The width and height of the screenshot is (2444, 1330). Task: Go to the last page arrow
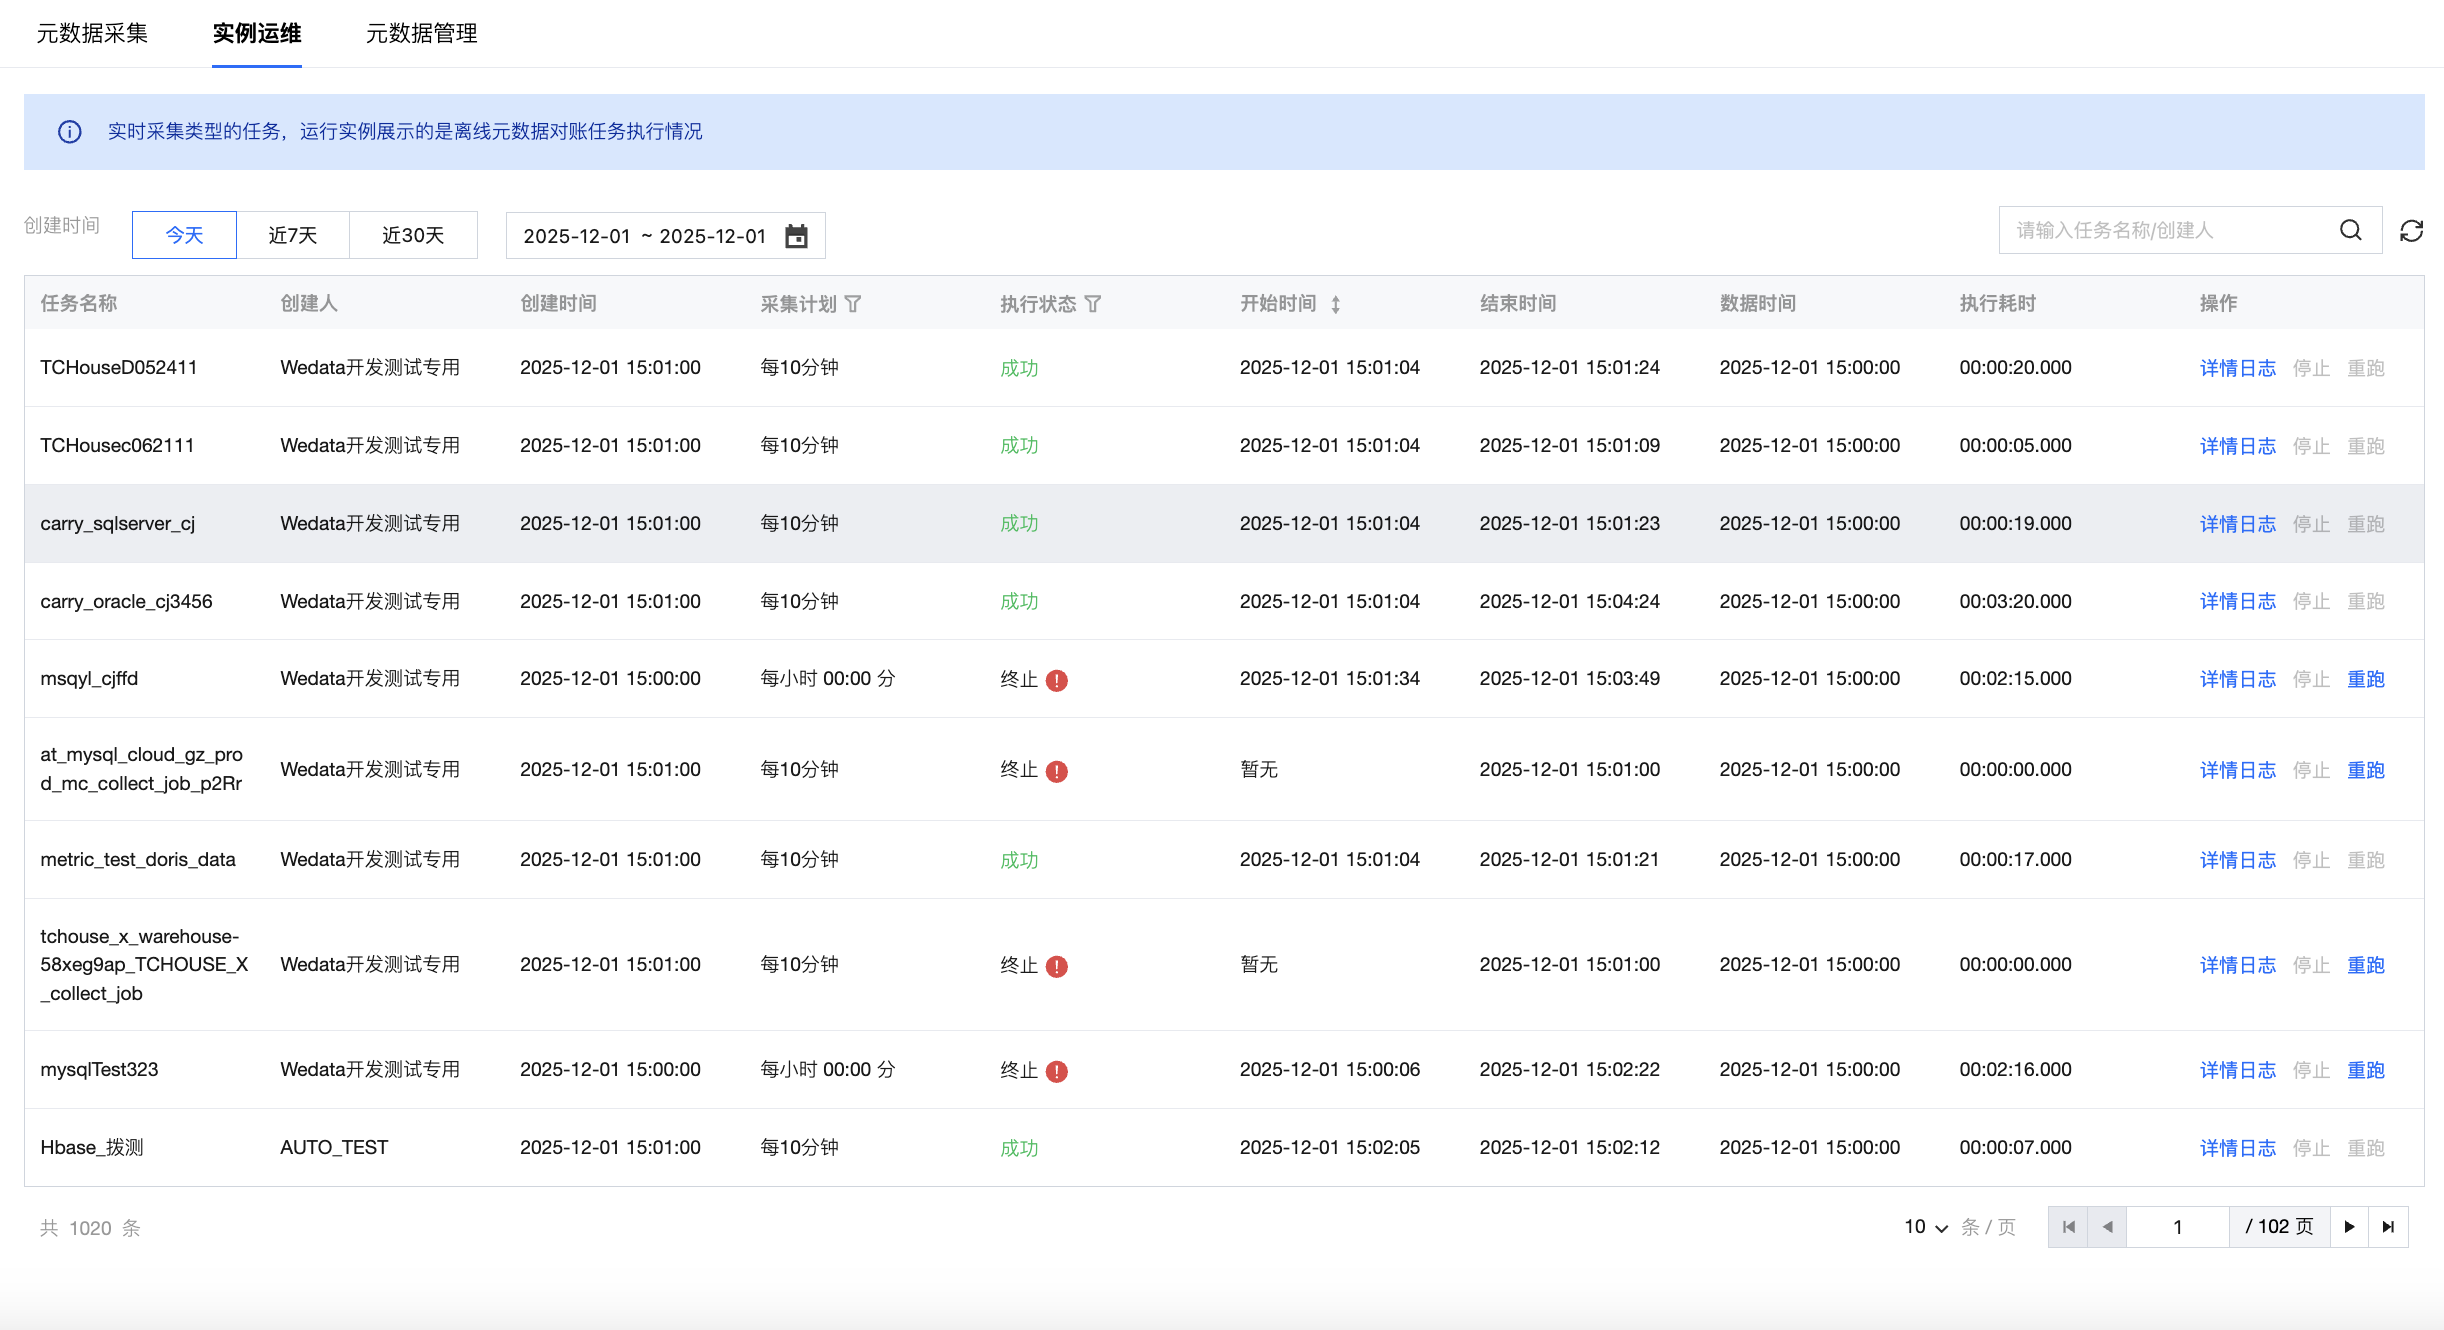coord(2388,1227)
